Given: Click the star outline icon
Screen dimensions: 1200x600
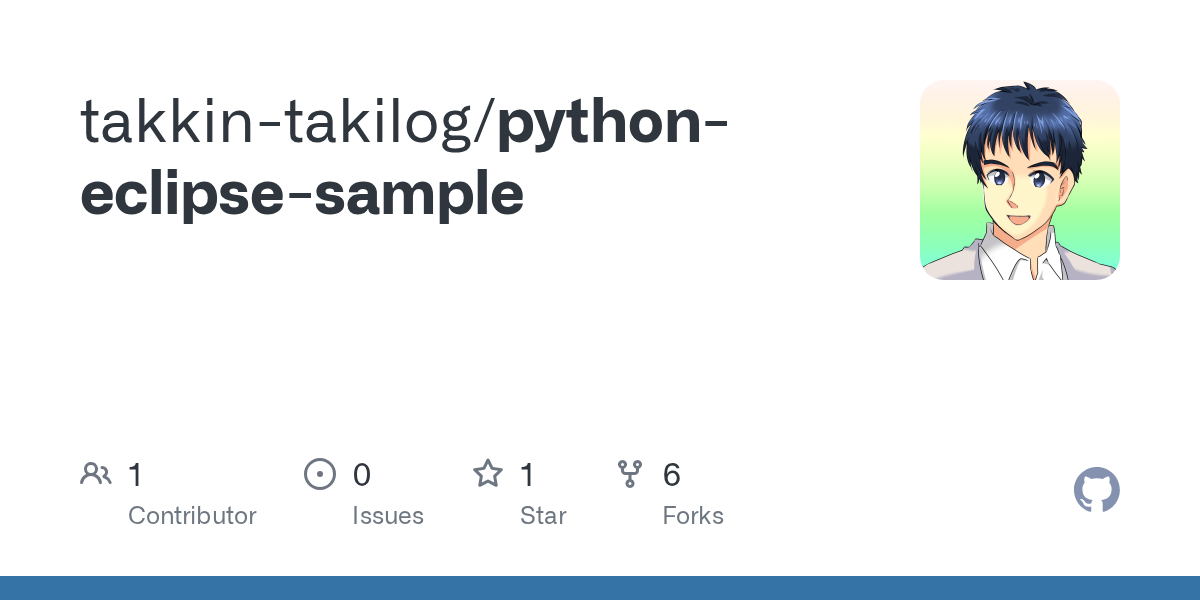Looking at the screenshot, I should click(488, 474).
